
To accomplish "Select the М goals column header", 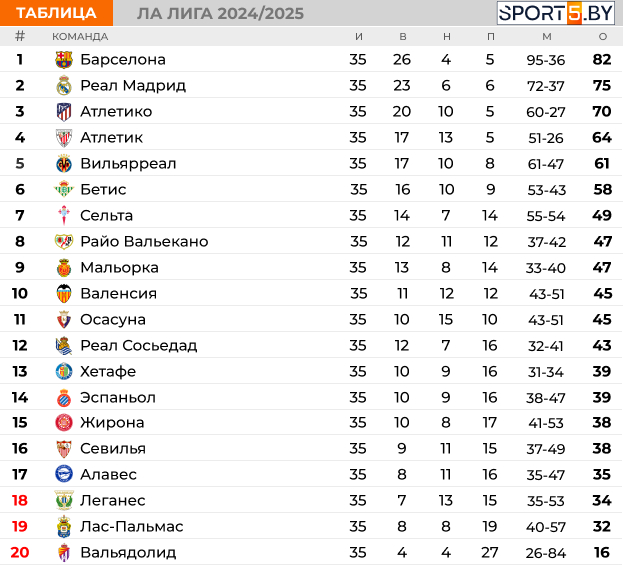I will (x=547, y=37).
